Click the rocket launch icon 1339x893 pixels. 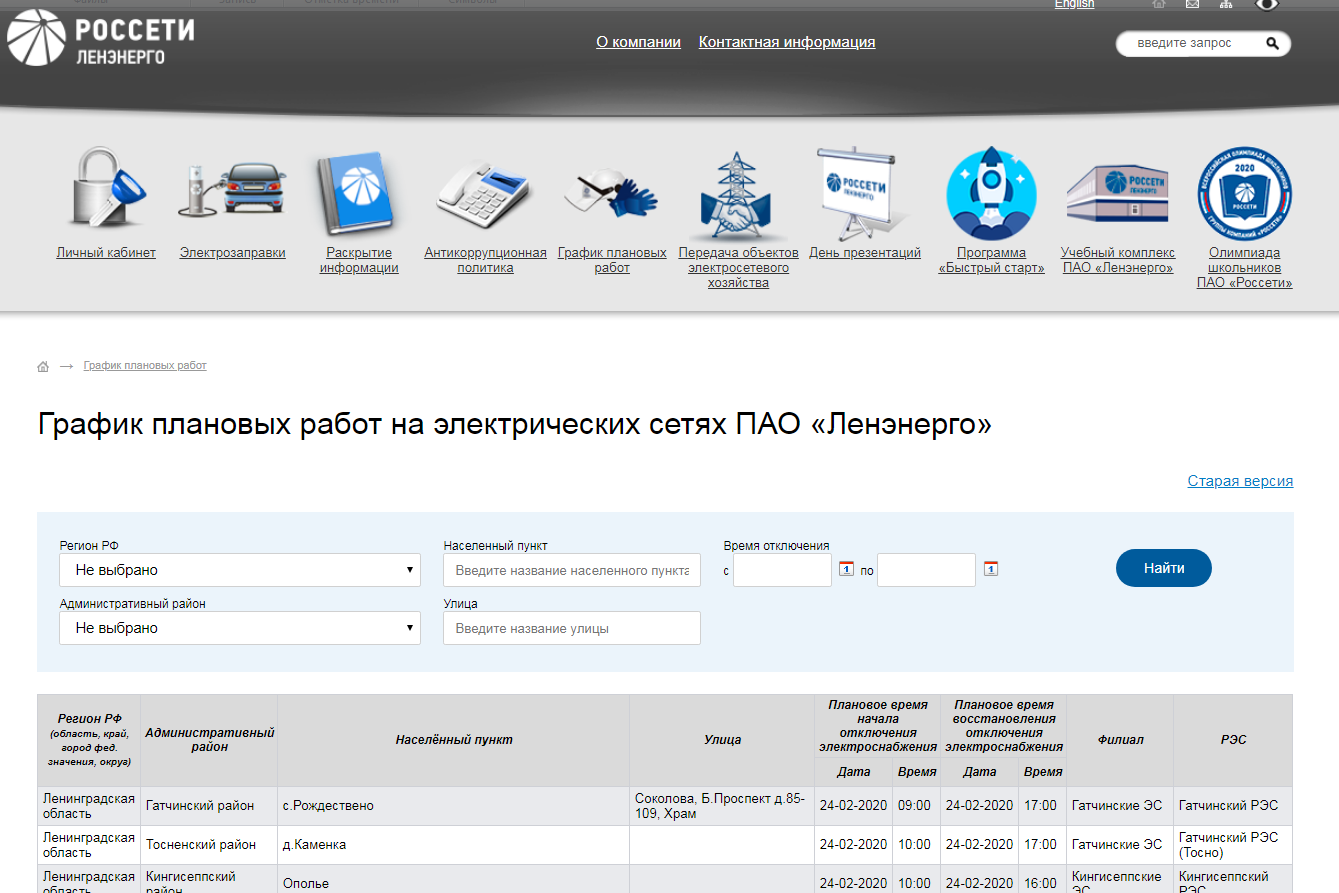tap(991, 193)
